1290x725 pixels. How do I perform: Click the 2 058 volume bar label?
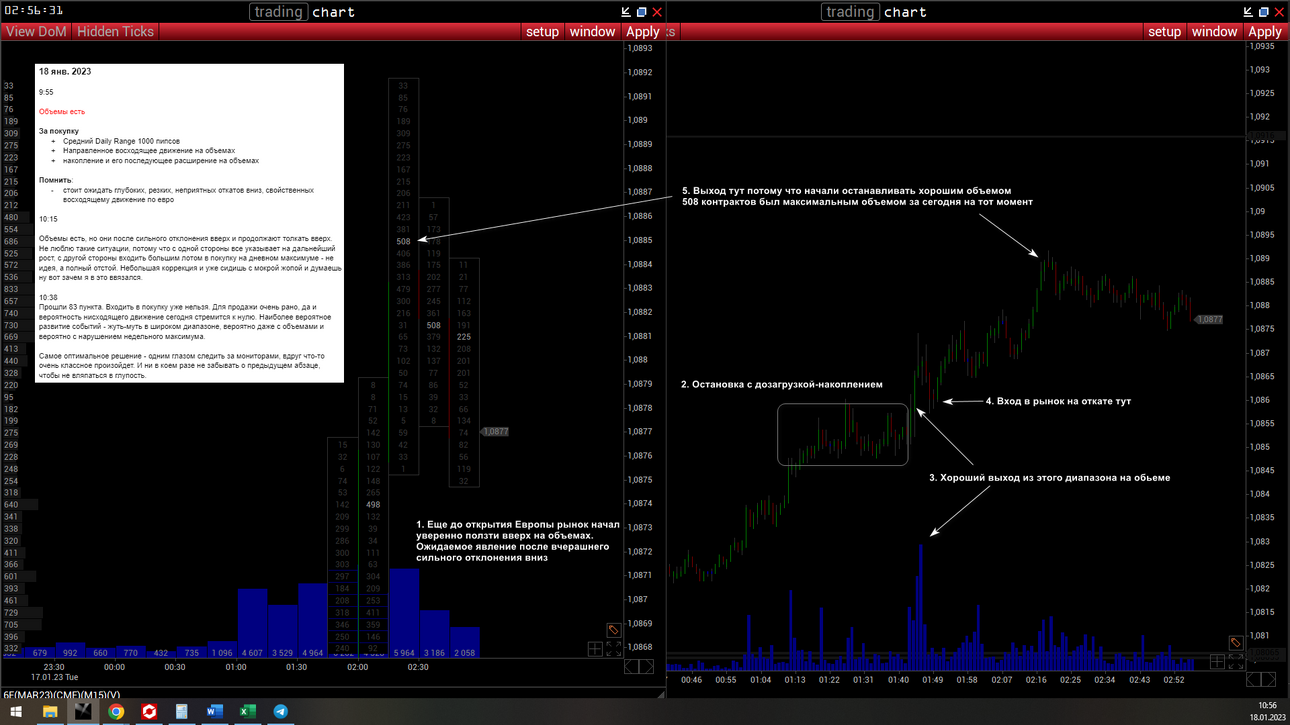coord(465,652)
